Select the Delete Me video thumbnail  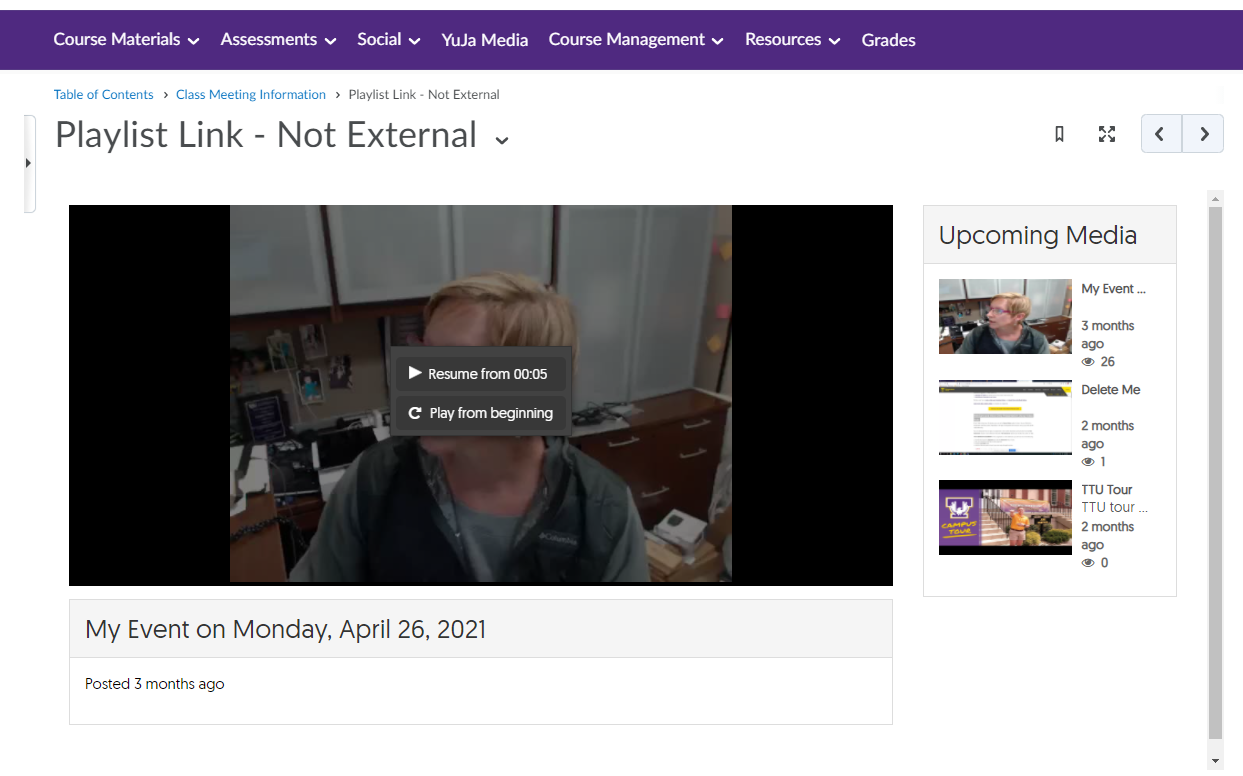1004,417
